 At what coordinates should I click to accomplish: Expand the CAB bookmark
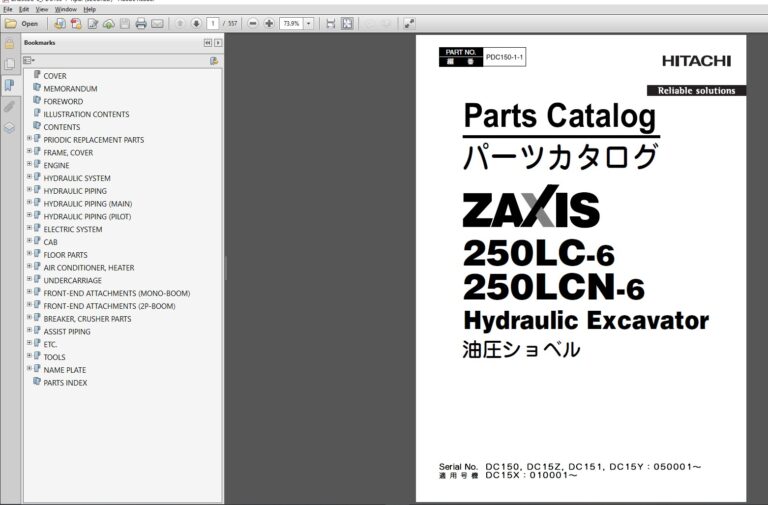[29, 240]
